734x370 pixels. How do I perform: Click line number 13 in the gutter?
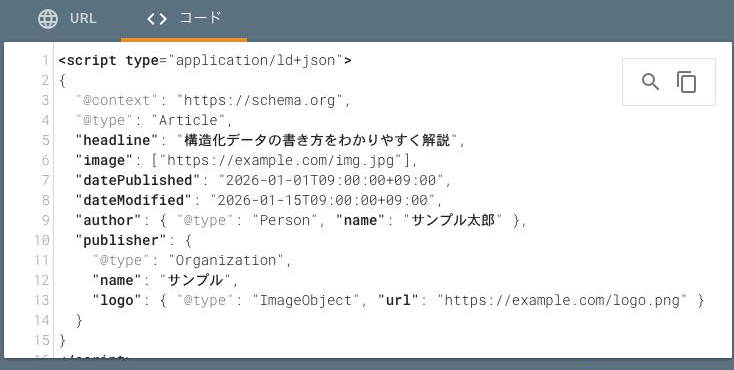pyautogui.click(x=41, y=300)
